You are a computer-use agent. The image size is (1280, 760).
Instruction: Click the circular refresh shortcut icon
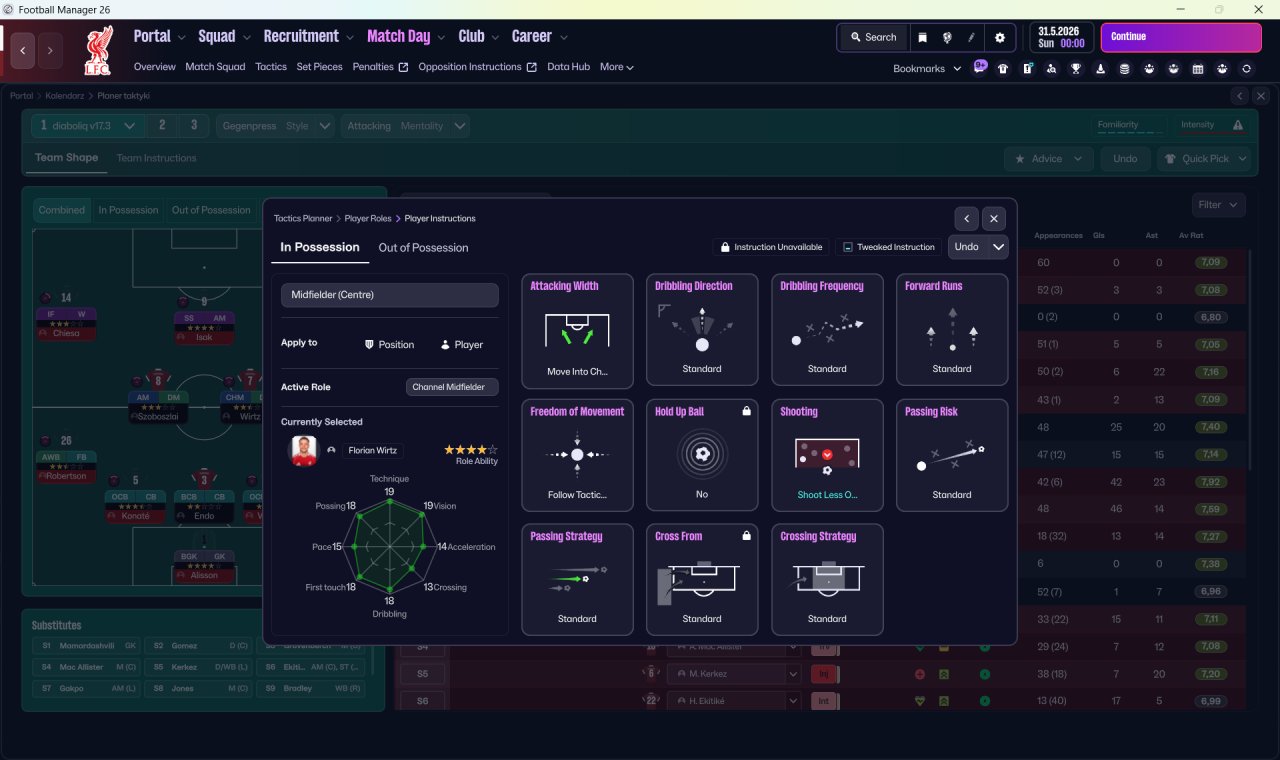point(1246,69)
